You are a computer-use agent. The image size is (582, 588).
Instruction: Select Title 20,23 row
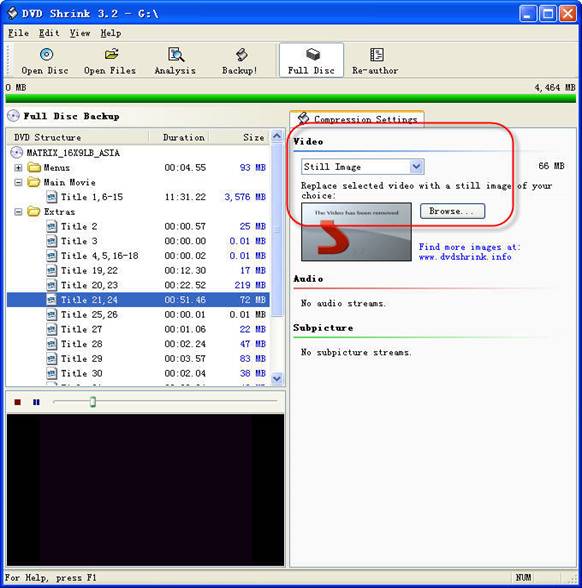138,285
